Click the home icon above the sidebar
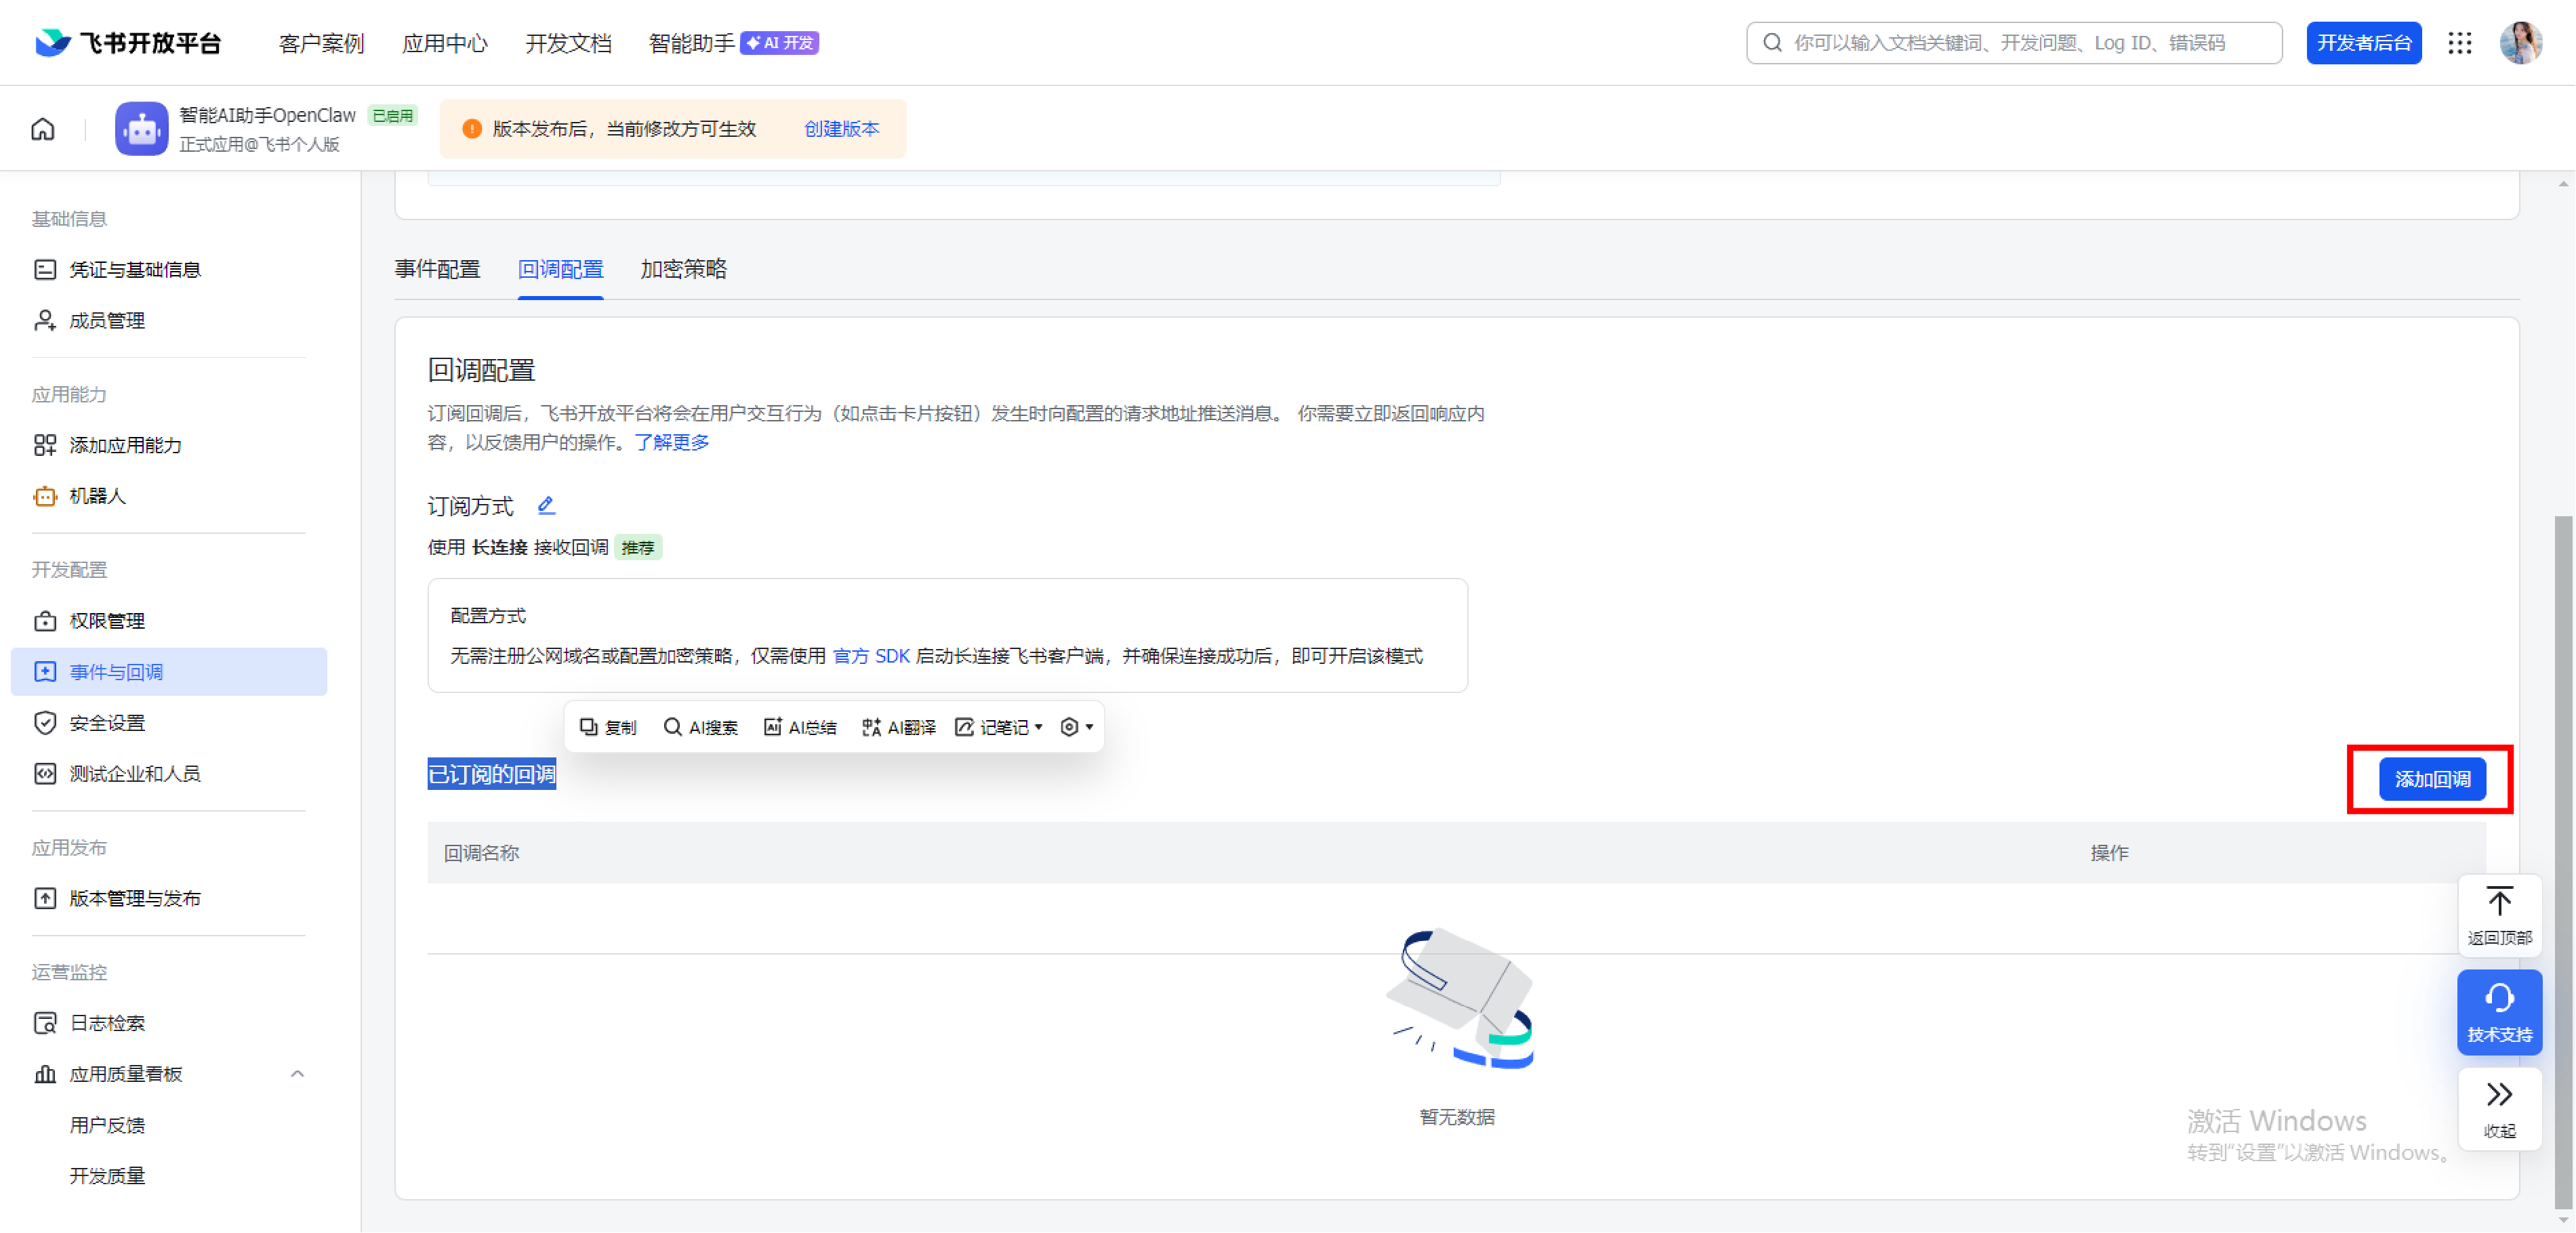Image resolution: width=2576 pixels, height=1233 pixels. pyautogui.click(x=42, y=128)
